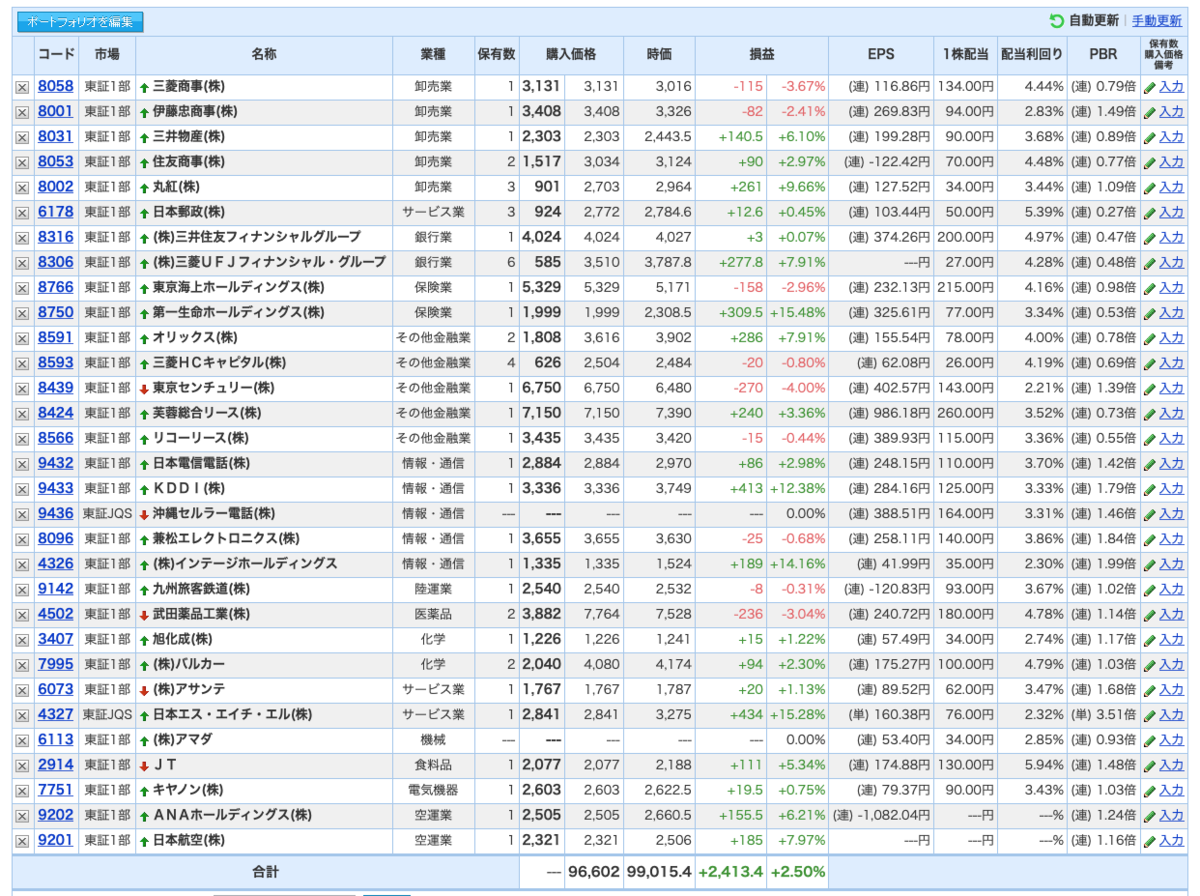The width and height of the screenshot is (1200, 896).
Task: Click pencil 入力 icon for 旭化成 row
Action: (x=1150, y=639)
